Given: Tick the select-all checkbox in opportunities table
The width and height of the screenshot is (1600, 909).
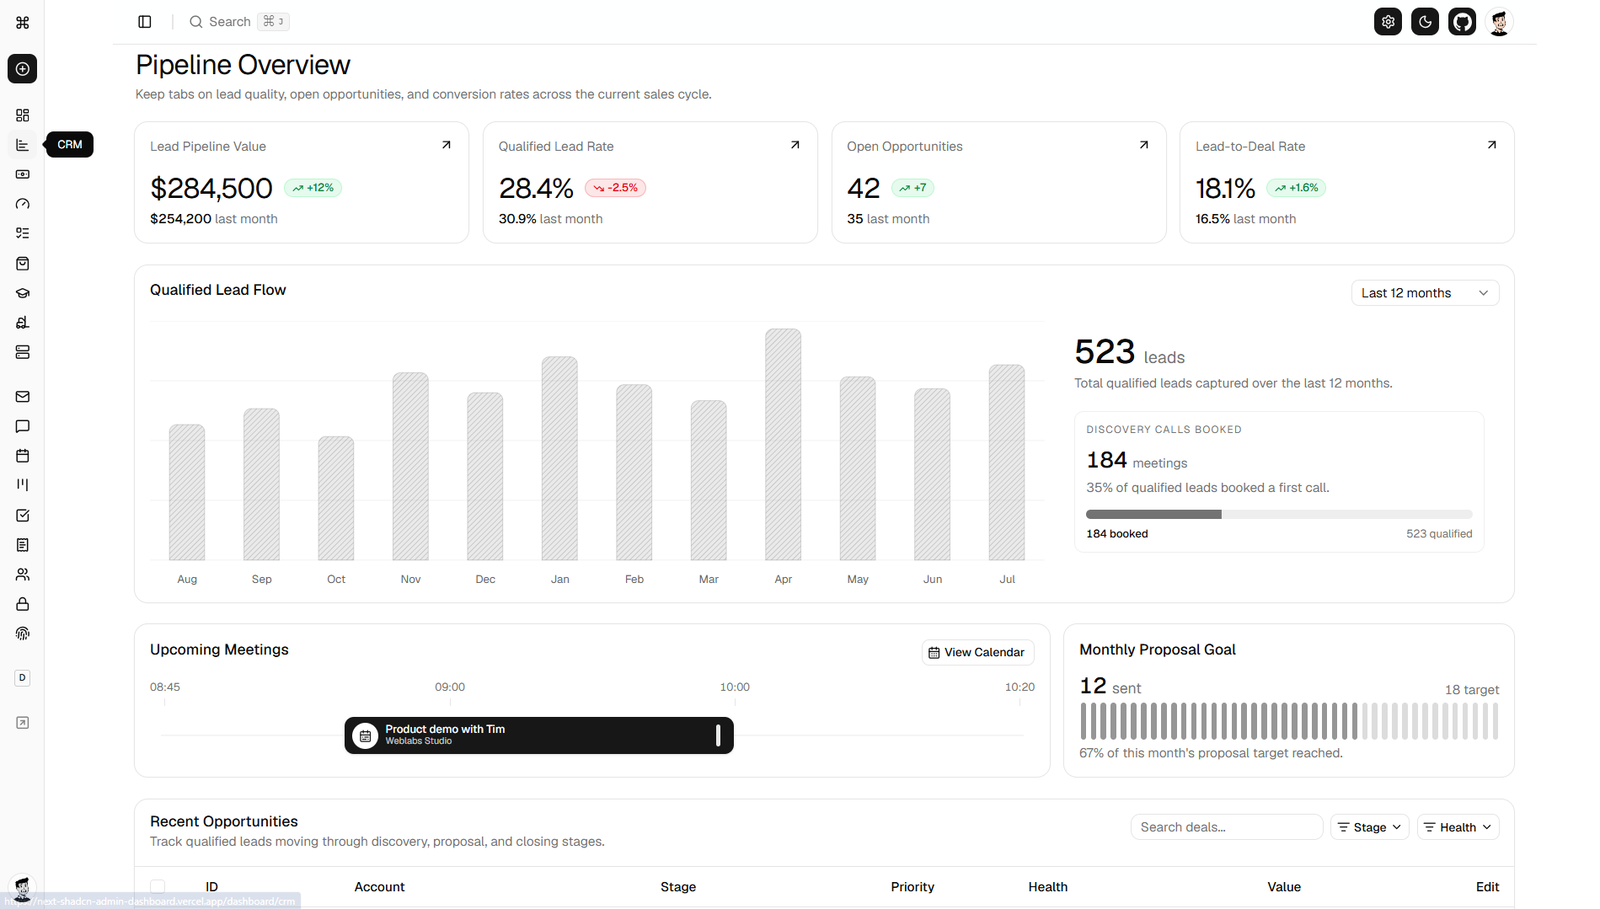Looking at the screenshot, I should [158, 887].
